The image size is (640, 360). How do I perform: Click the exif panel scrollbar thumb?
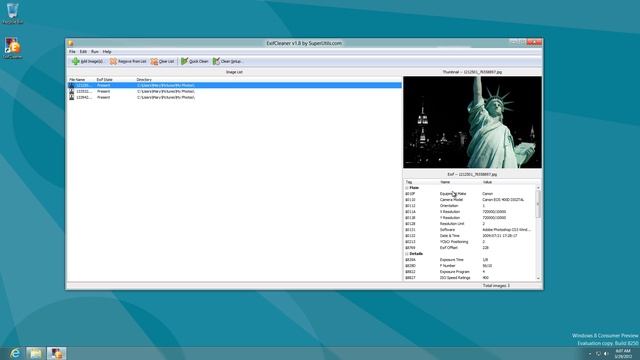538,204
